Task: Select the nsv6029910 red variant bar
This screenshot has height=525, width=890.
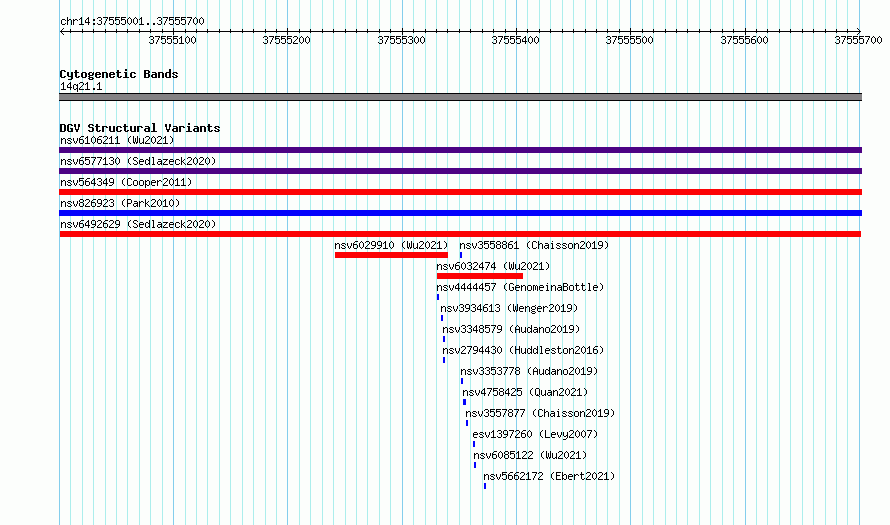Action: (x=391, y=255)
